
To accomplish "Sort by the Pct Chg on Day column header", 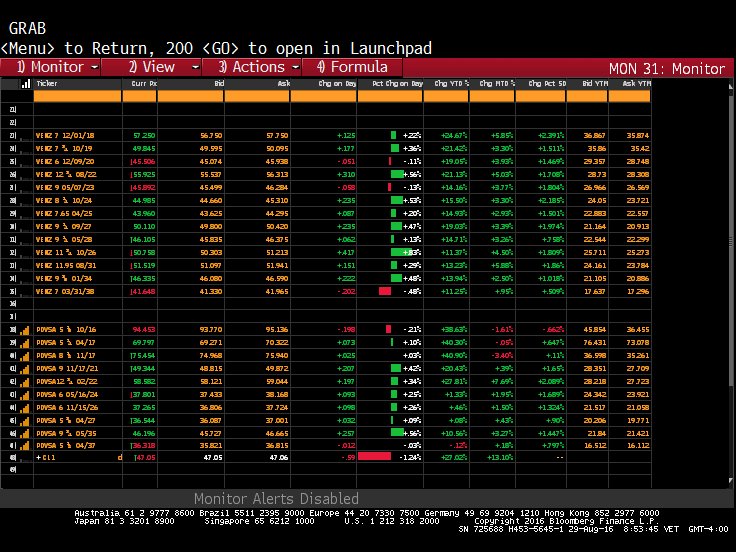I will click(398, 84).
